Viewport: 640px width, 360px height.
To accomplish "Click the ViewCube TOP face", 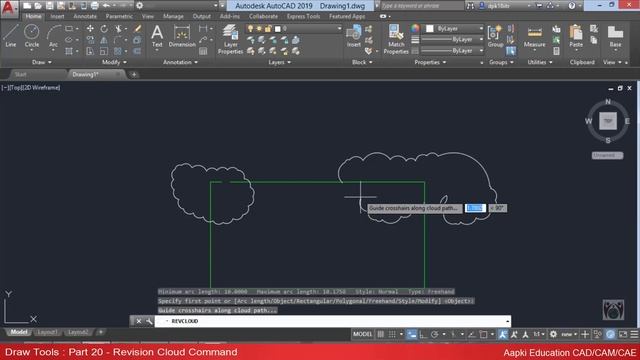I will click(x=608, y=121).
